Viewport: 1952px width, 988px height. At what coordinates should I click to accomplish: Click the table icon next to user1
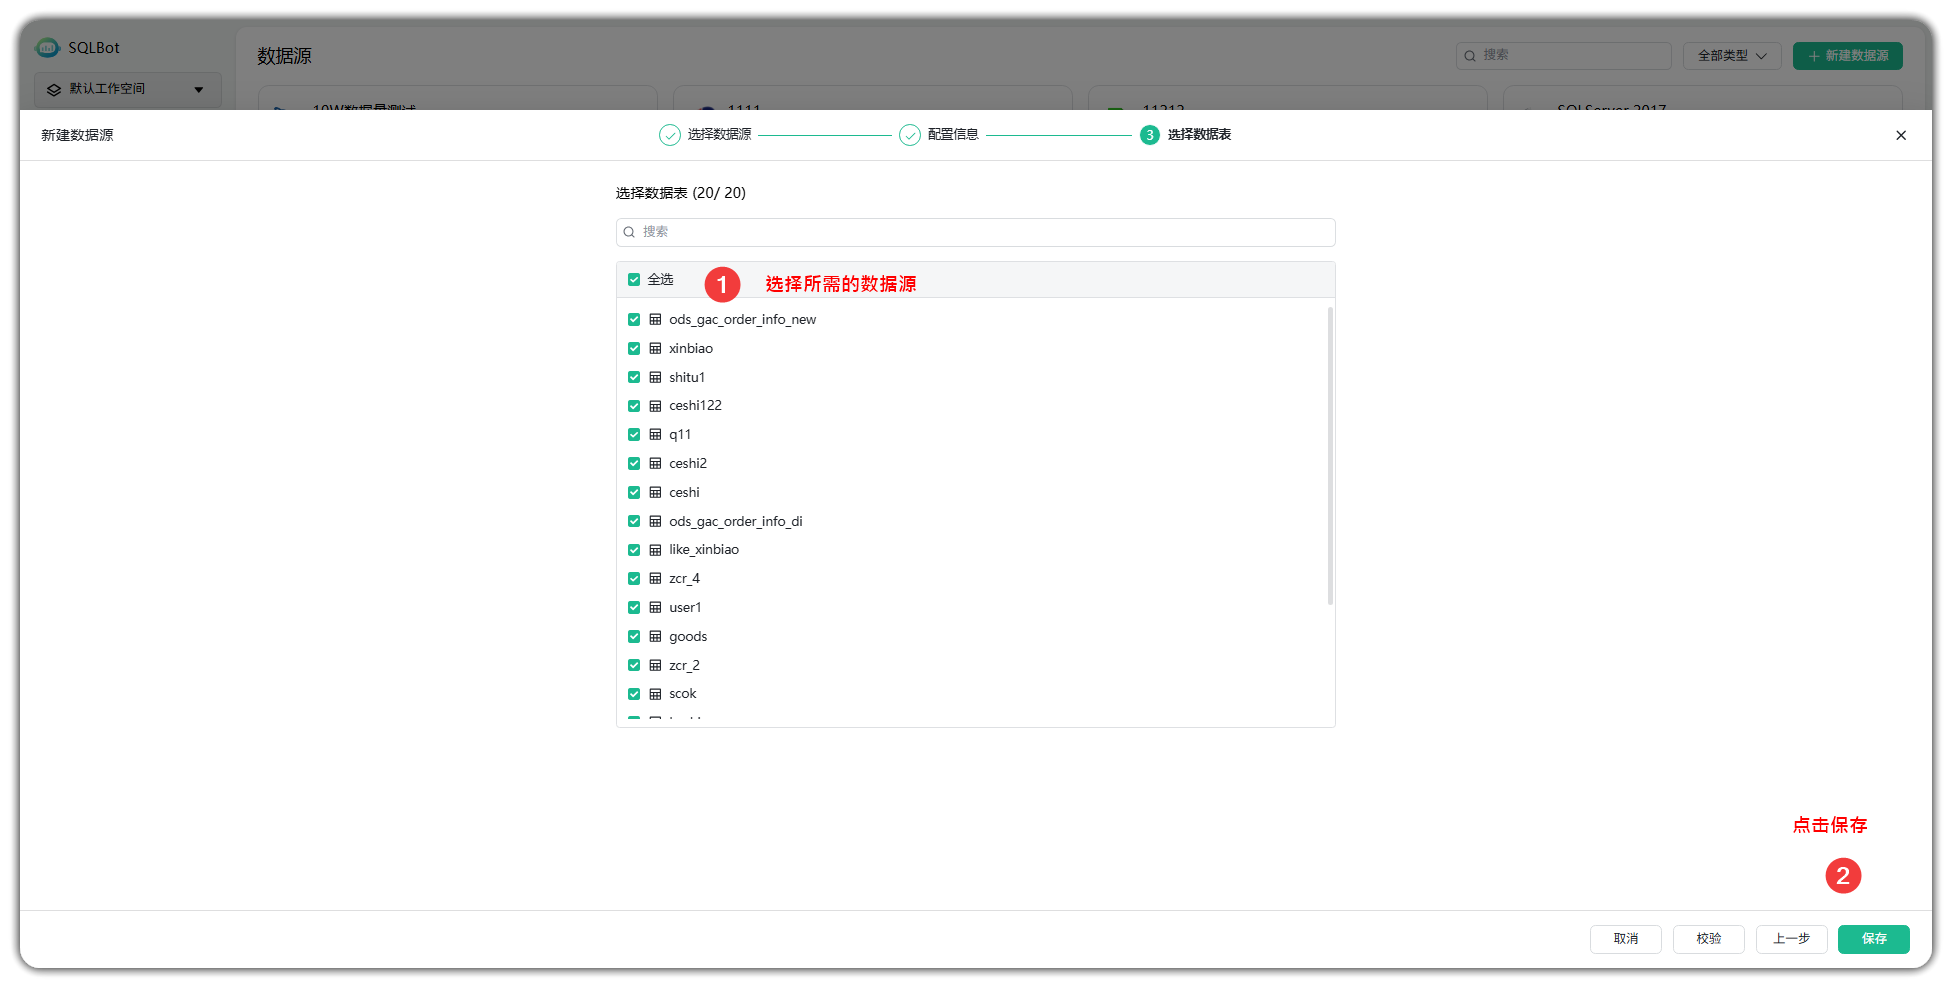click(x=655, y=607)
